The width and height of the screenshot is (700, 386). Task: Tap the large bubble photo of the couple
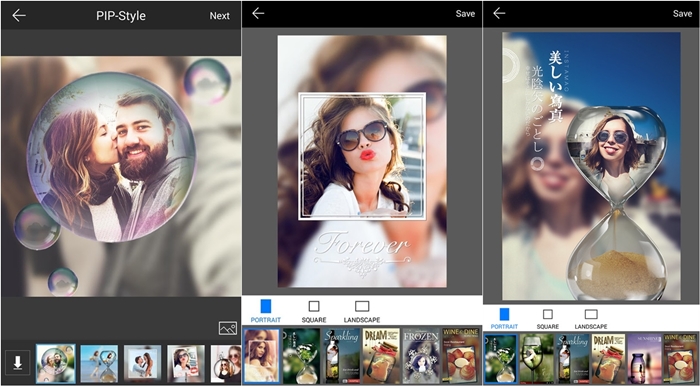point(111,157)
